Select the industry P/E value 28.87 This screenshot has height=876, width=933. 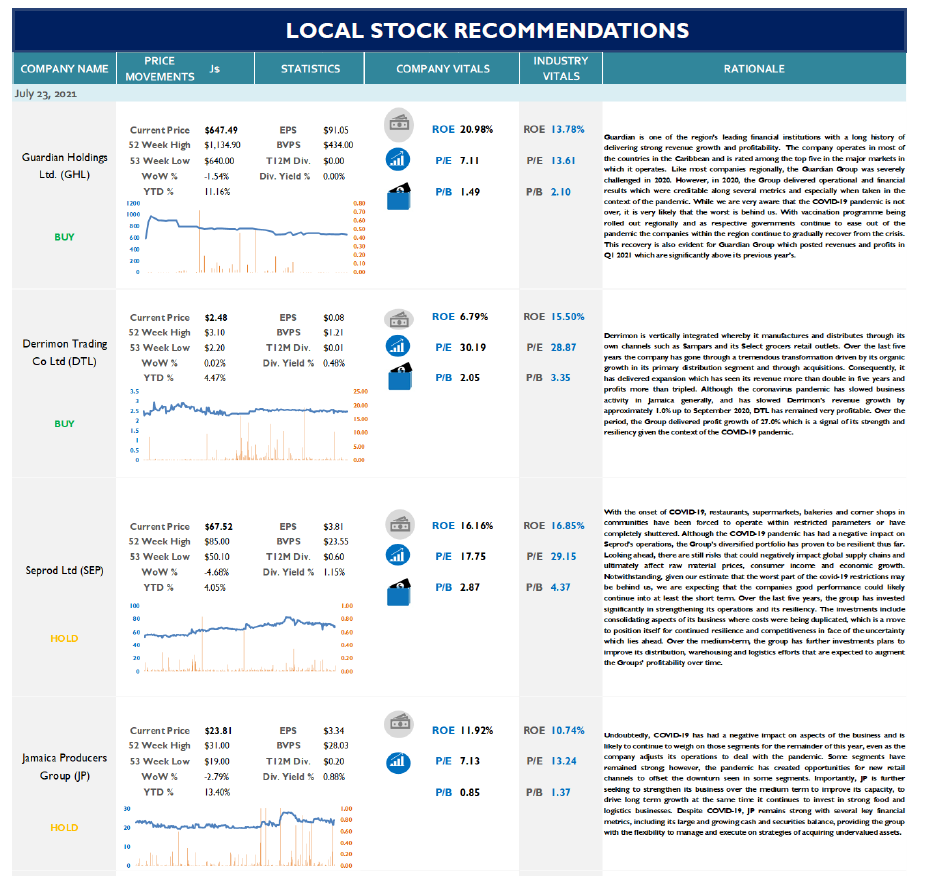click(x=563, y=347)
